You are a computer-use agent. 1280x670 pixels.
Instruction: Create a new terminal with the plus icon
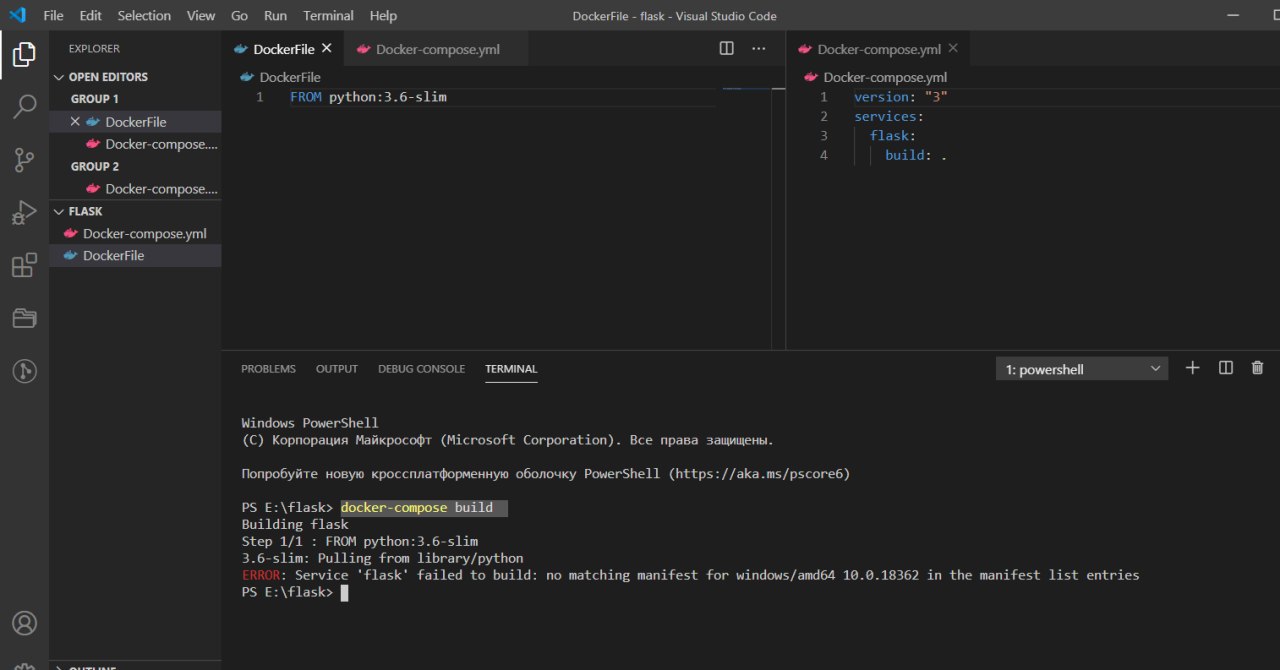point(1192,368)
